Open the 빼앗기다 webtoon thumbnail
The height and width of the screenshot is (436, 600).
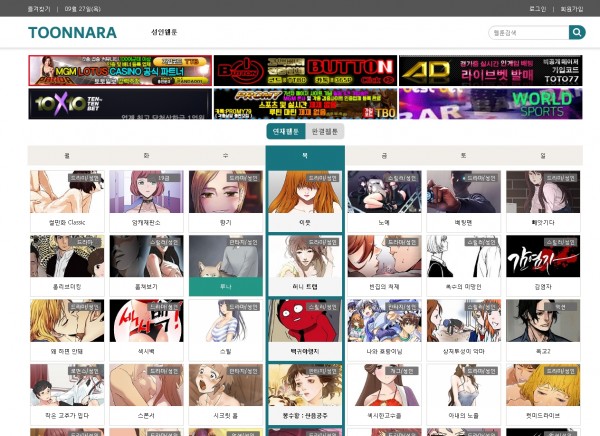click(543, 192)
